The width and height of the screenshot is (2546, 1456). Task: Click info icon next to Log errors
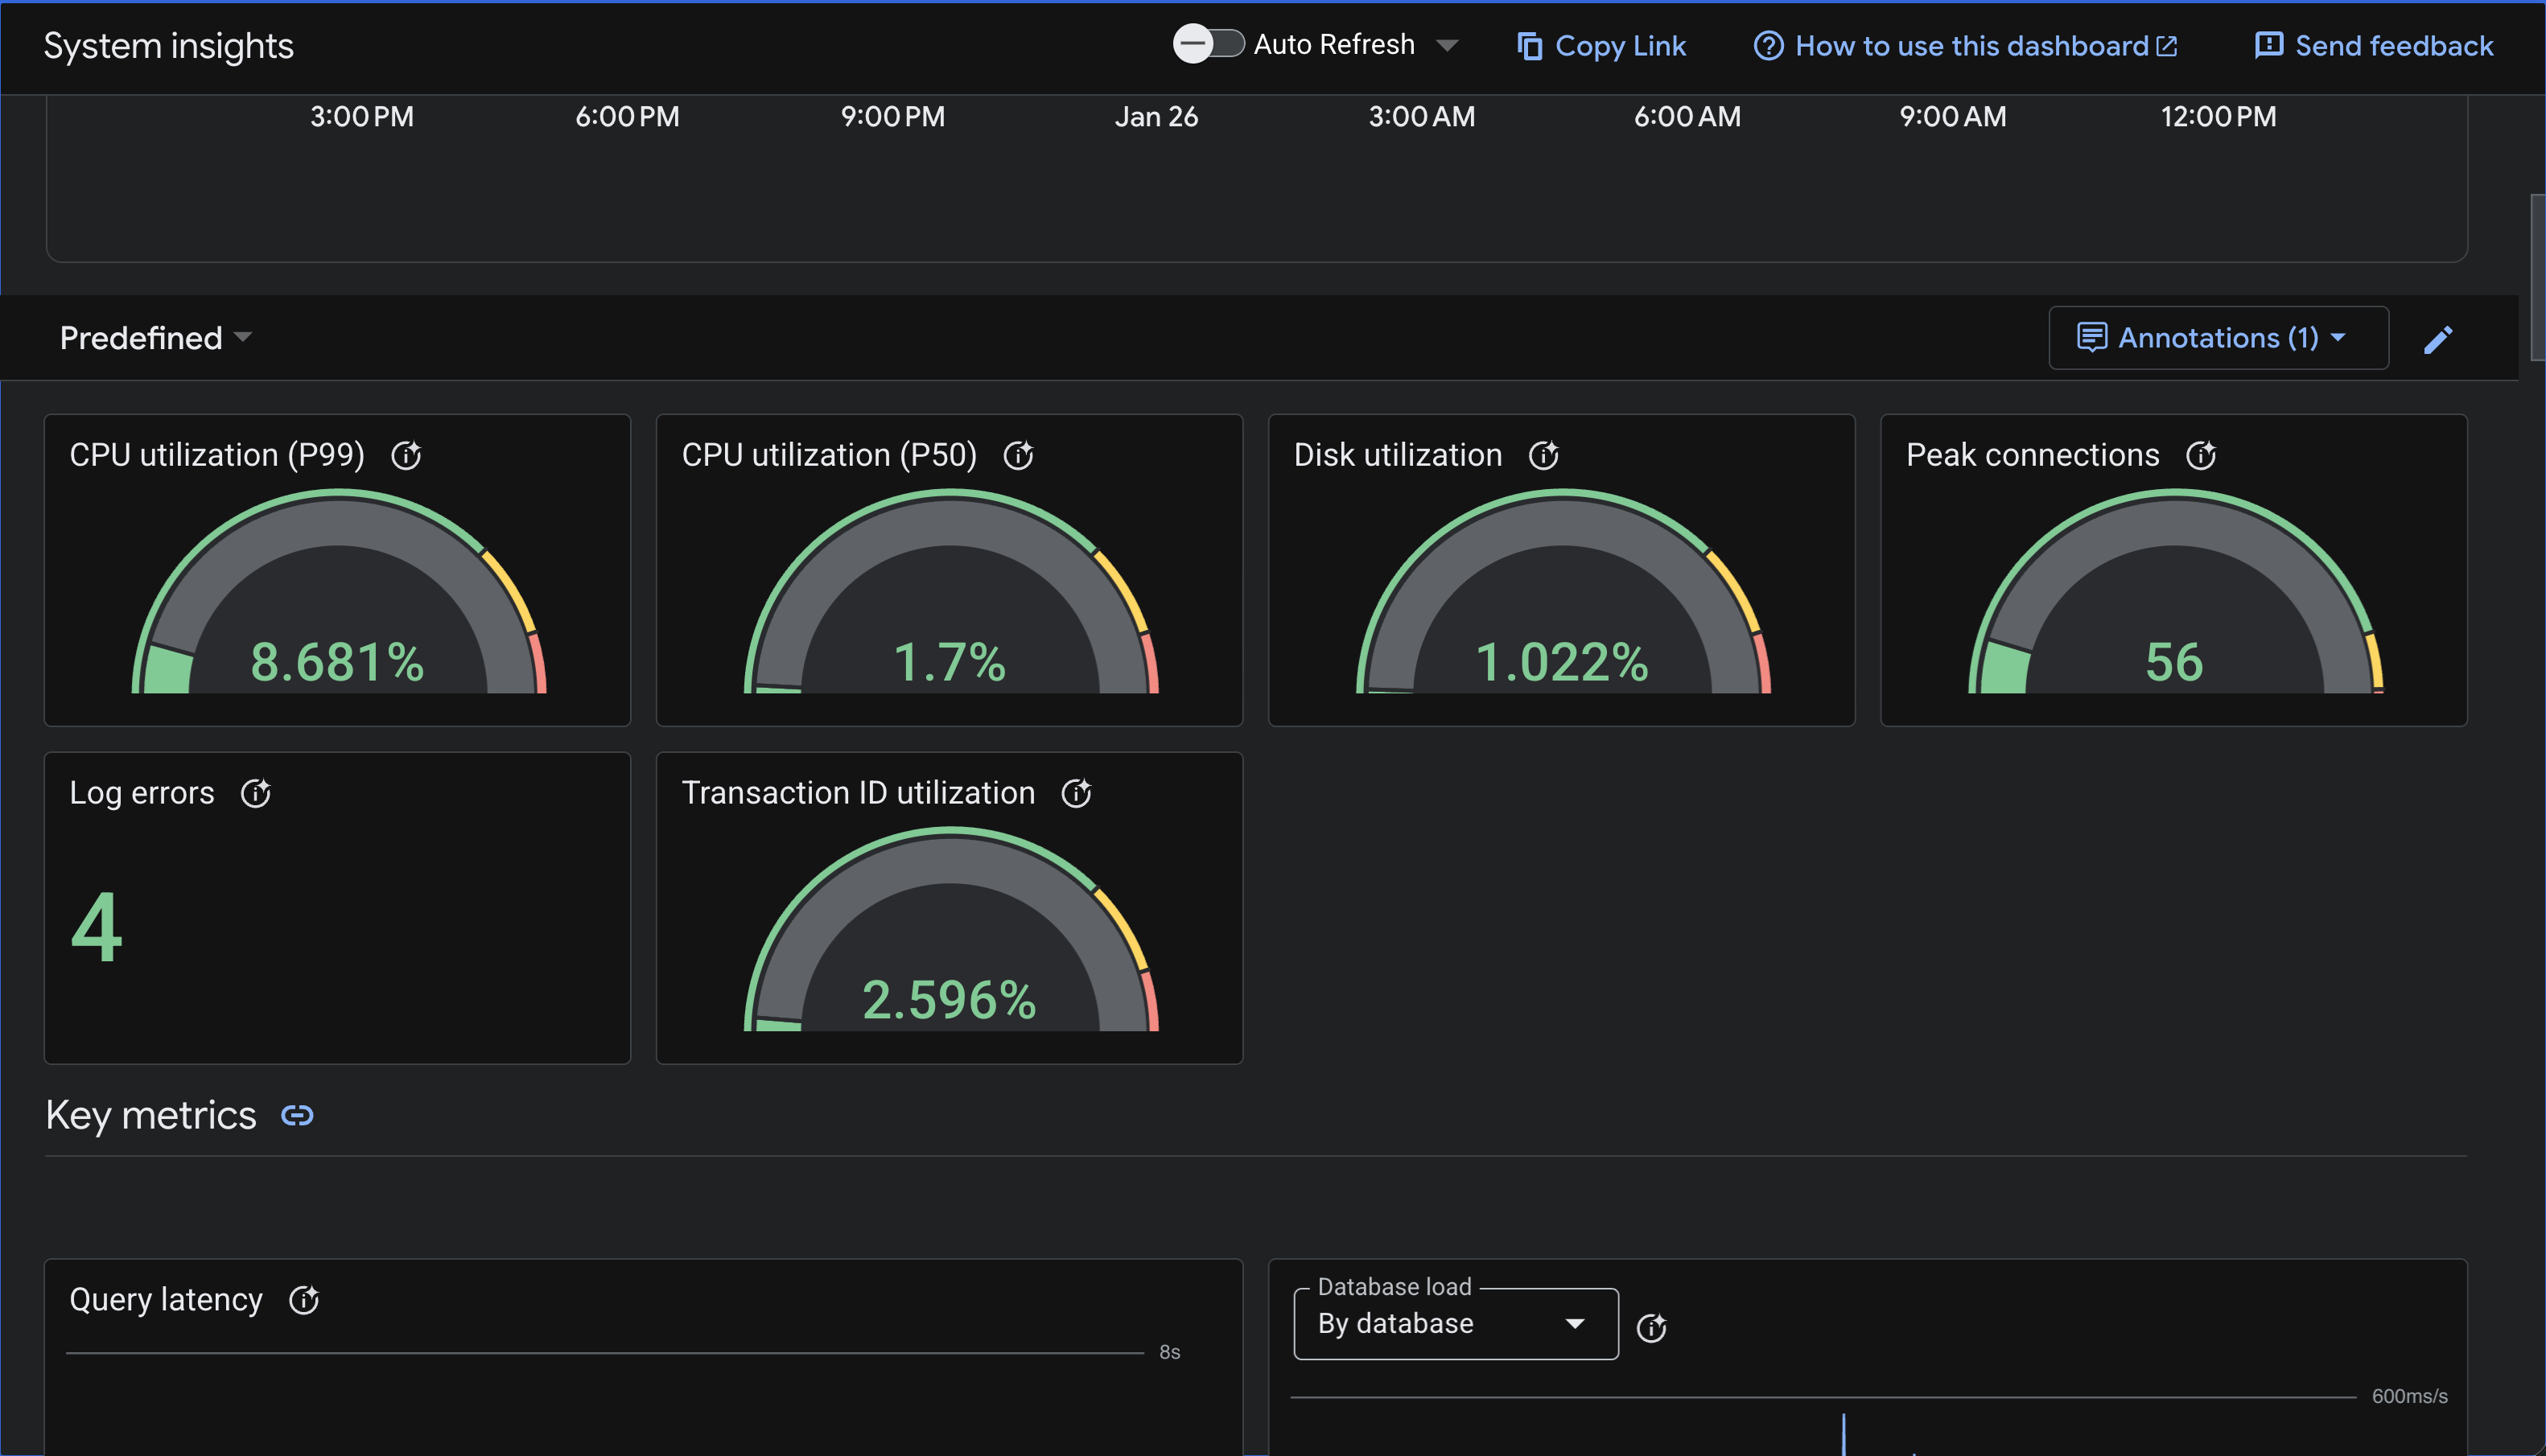tap(256, 794)
